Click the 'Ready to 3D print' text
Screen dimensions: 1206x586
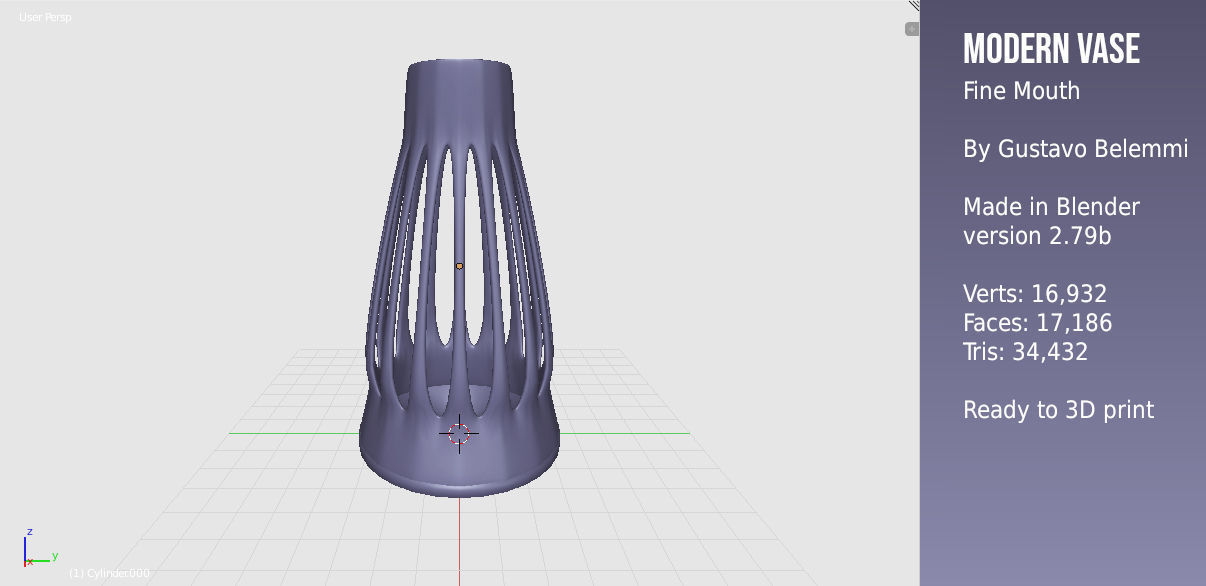point(1058,410)
